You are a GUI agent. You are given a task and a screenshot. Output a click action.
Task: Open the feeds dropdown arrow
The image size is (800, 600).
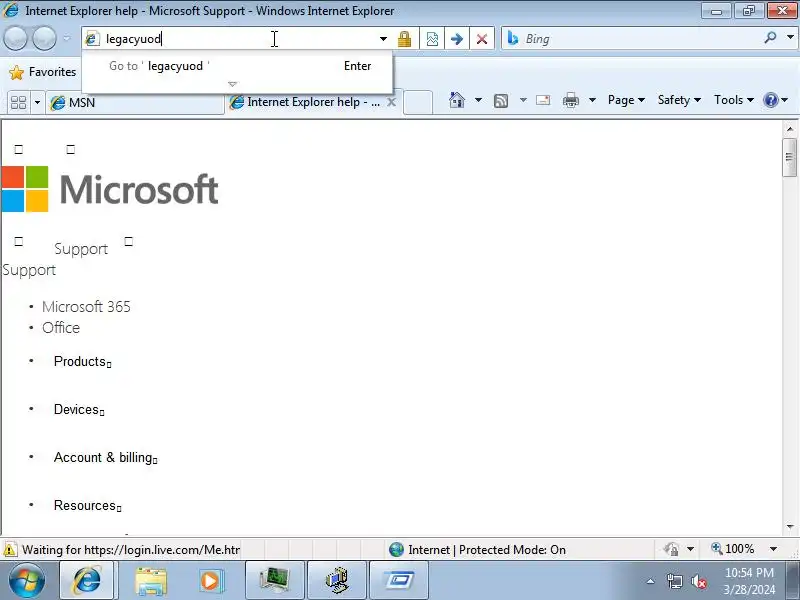523,100
